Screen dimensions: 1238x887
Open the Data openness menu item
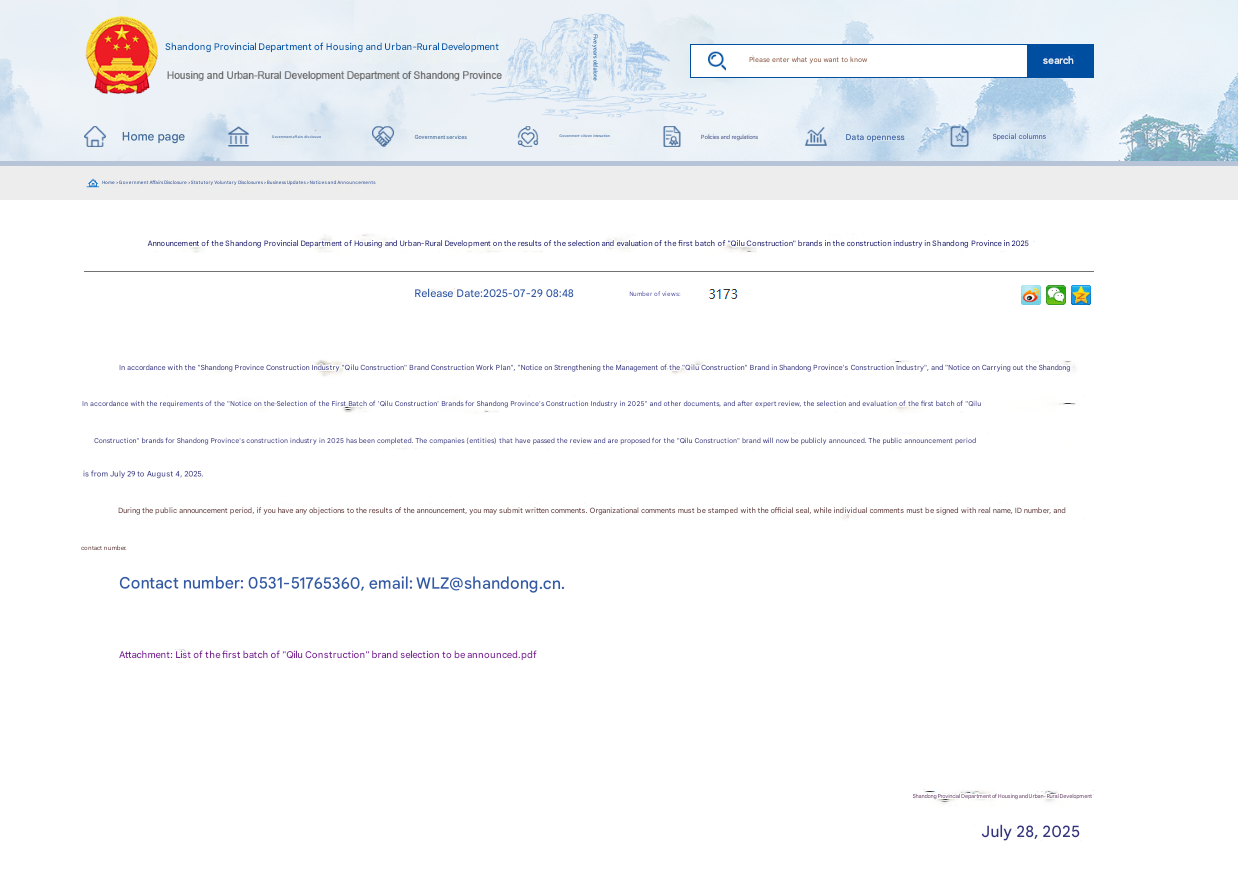[874, 138]
